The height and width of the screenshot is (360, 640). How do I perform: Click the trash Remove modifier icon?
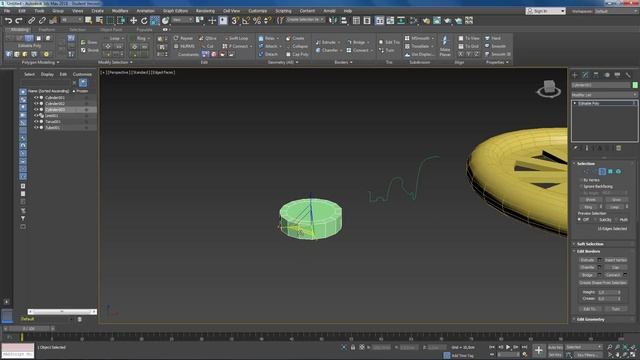(618, 148)
